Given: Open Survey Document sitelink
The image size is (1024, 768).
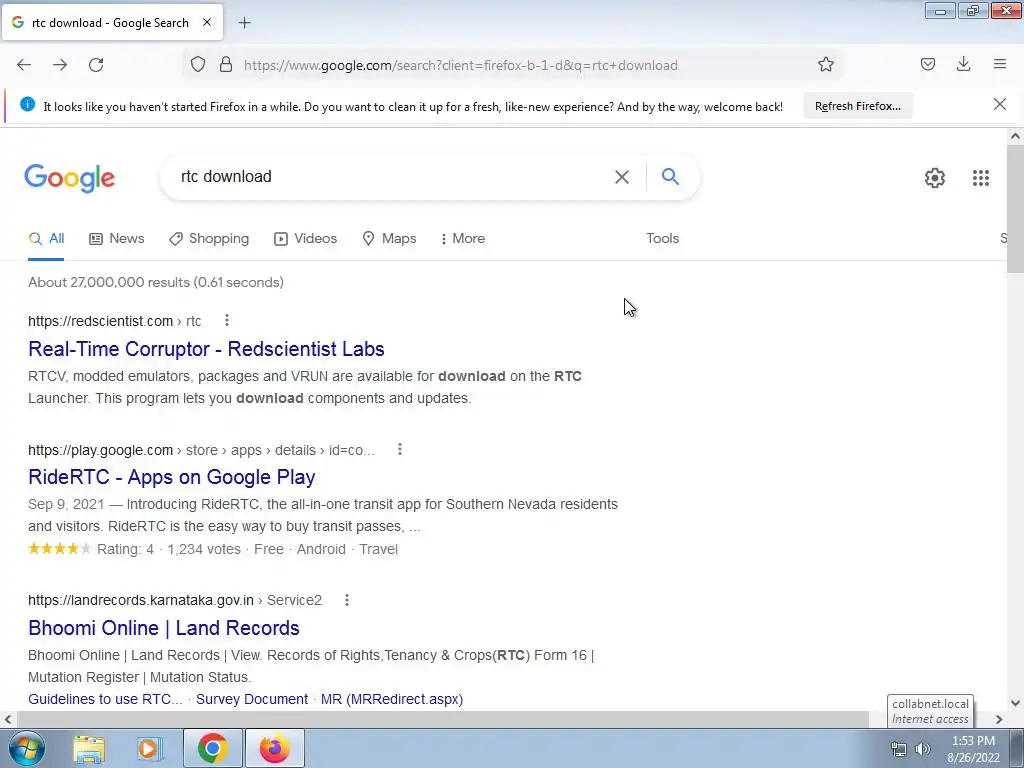Looking at the screenshot, I should pyautogui.click(x=252, y=699).
